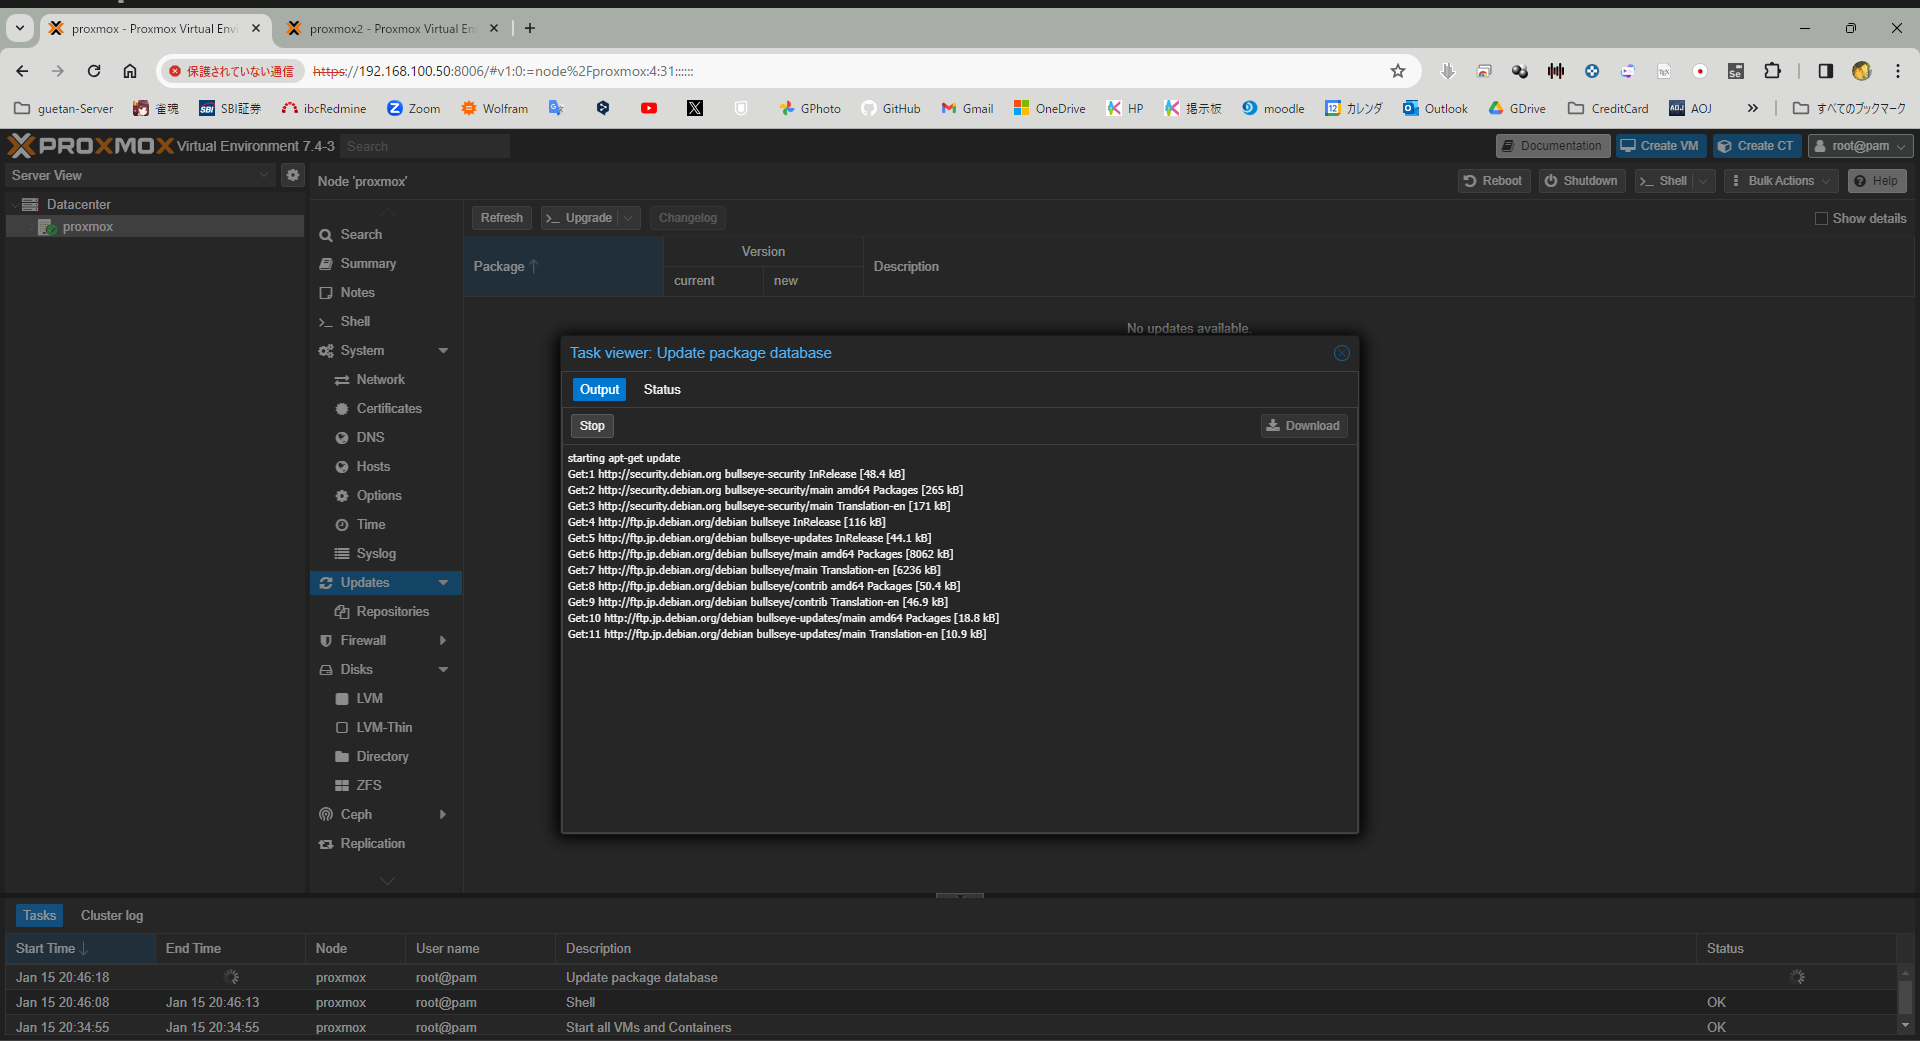Screen dimensions: 1920x1041
Task: Expand the root@pam user menu
Action: pos(1860,146)
